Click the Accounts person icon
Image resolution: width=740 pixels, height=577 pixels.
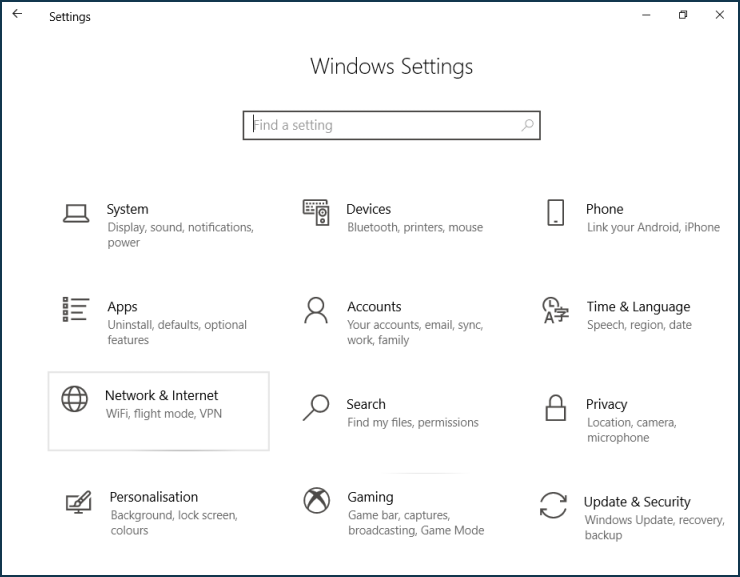[x=316, y=310]
